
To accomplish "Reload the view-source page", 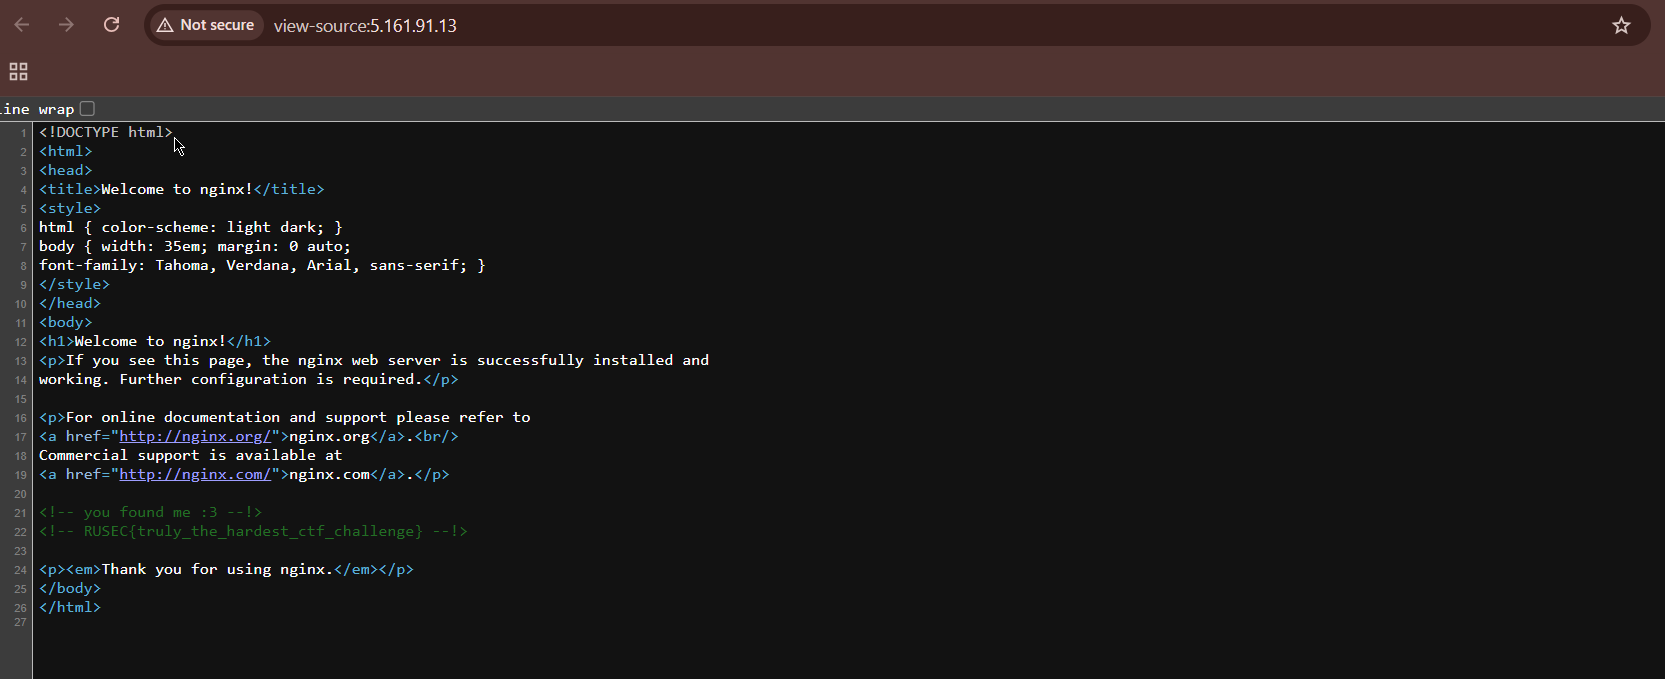I will 111,25.
